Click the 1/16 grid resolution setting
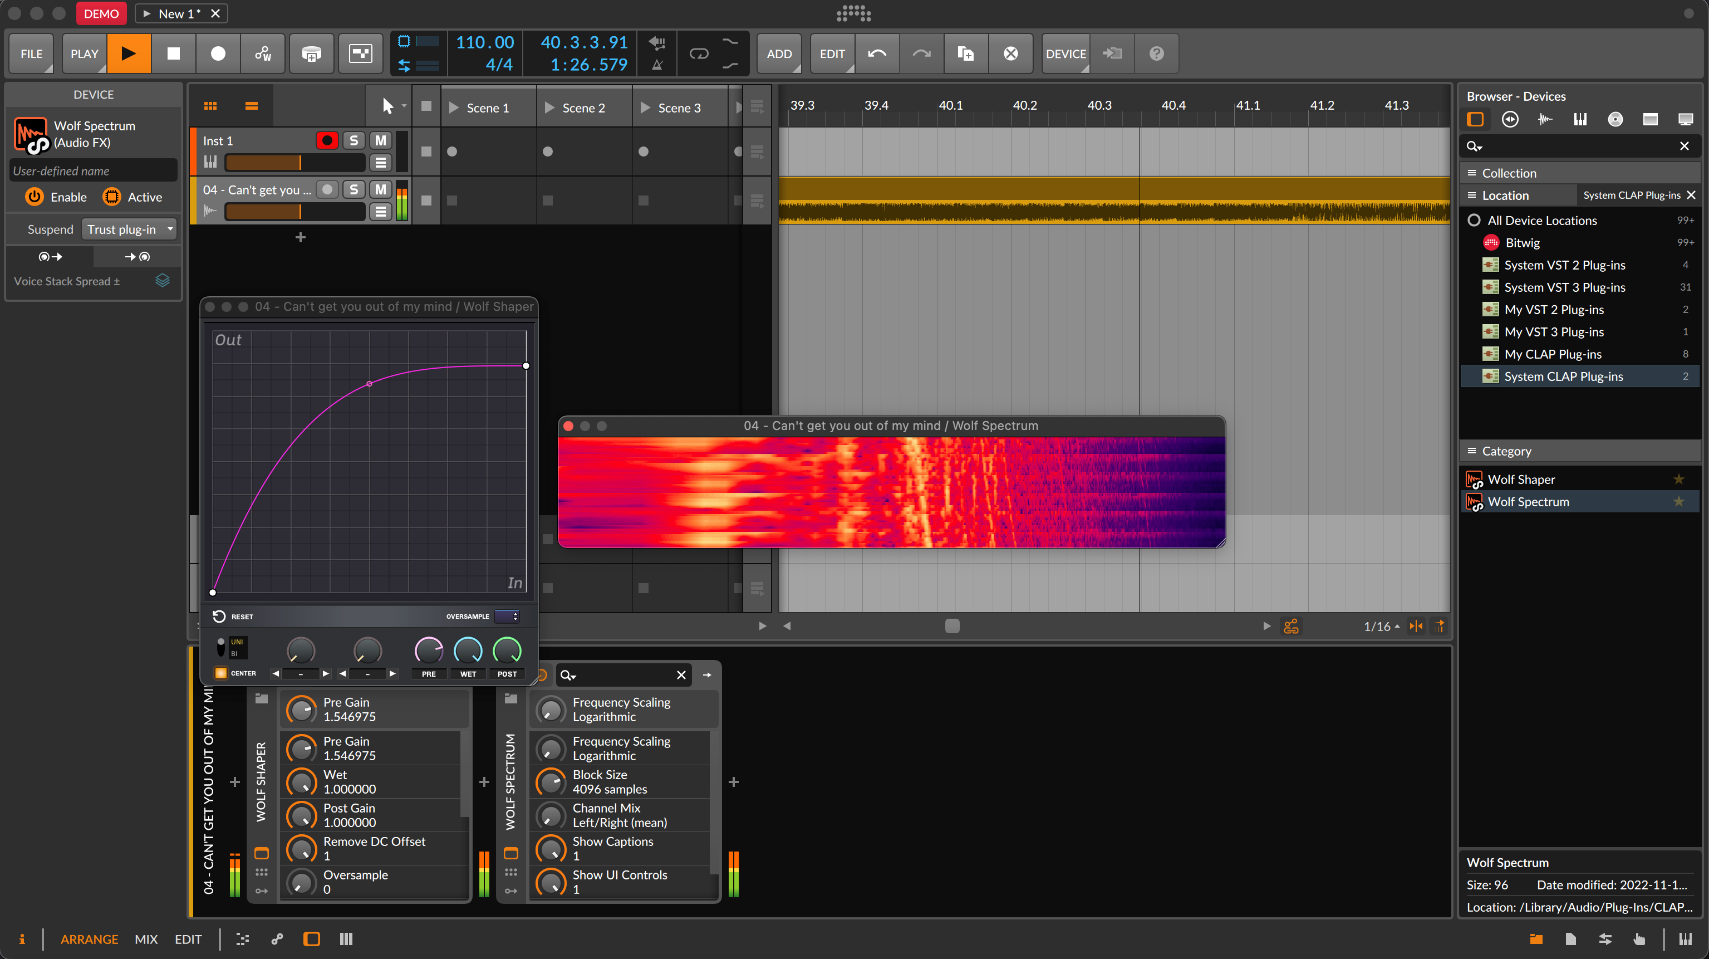This screenshot has height=959, width=1709. 1381,626
